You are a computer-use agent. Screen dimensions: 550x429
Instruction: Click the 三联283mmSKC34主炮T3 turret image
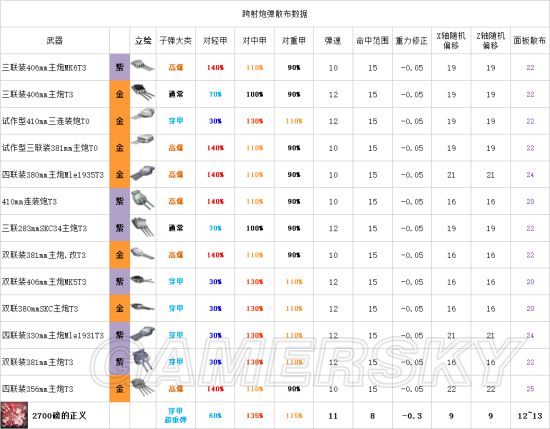click(143, 227)
